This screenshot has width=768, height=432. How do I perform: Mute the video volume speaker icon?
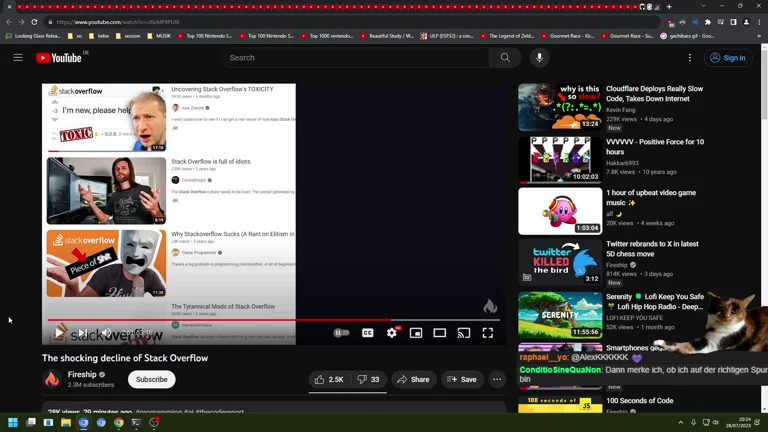(106, 333)
